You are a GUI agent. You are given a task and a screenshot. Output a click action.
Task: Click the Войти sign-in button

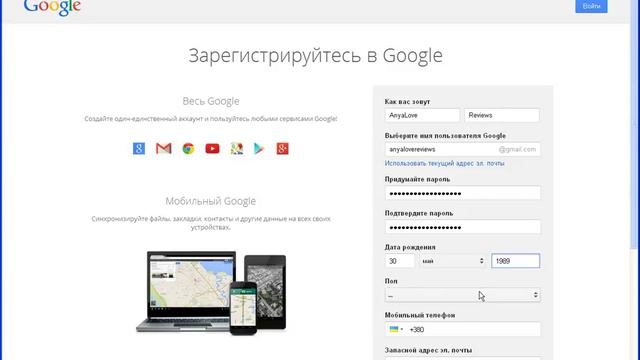591,6
